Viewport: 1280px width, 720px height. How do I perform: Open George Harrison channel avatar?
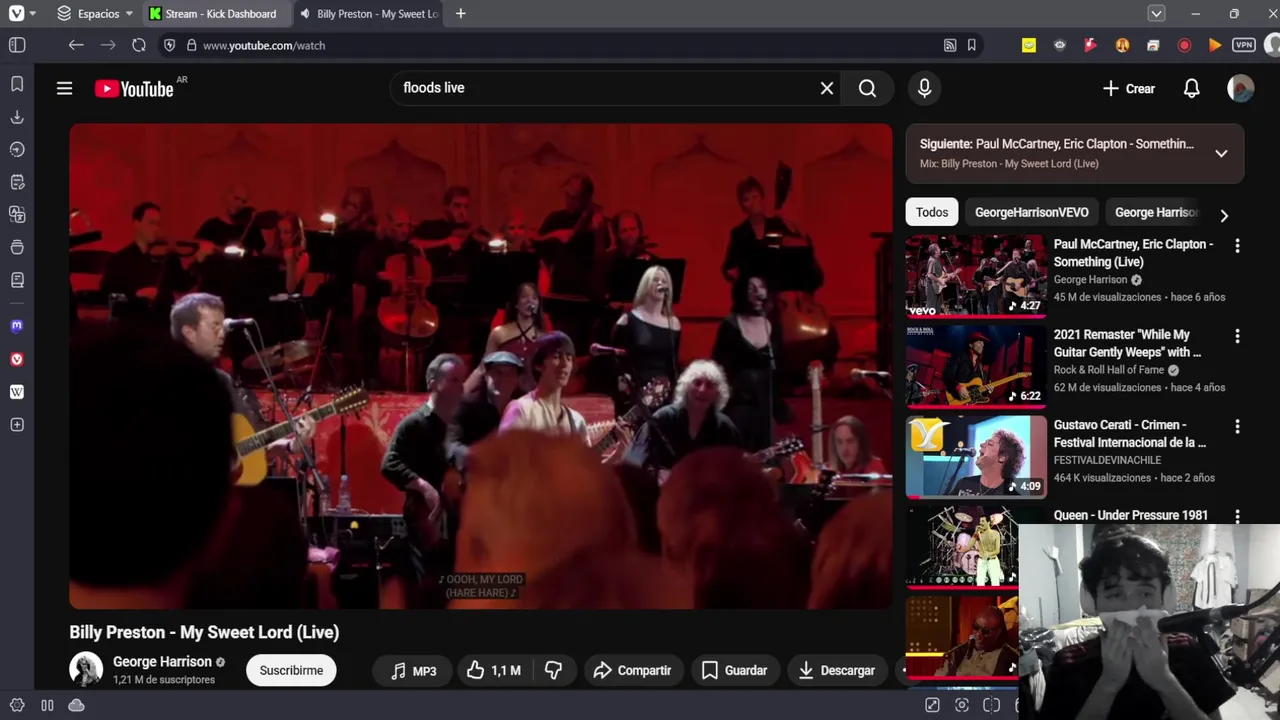[86, 669]
